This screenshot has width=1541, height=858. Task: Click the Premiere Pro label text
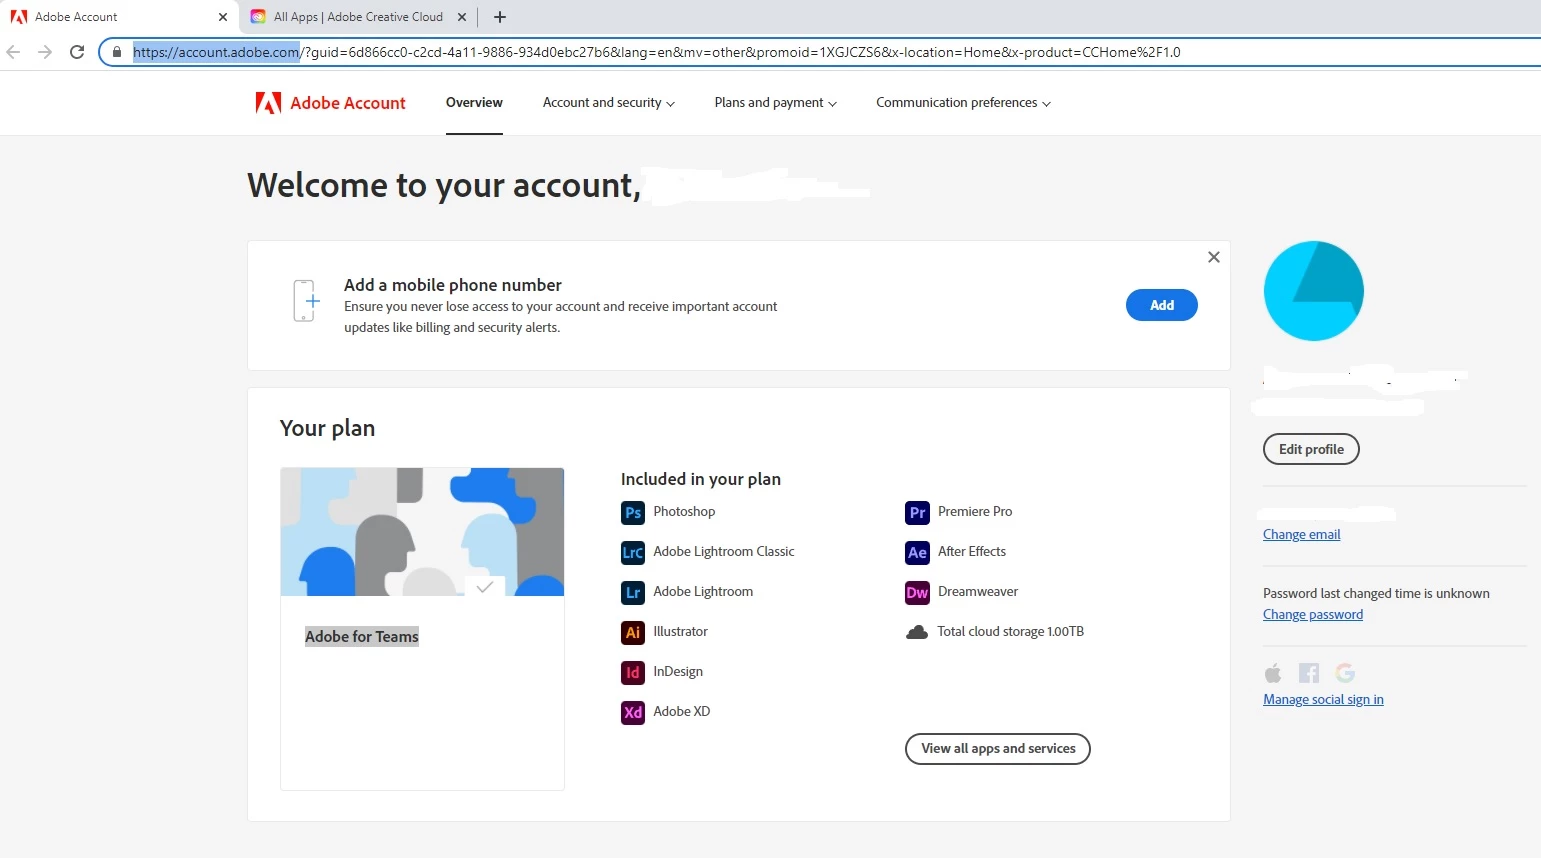(x=975, y=512)
